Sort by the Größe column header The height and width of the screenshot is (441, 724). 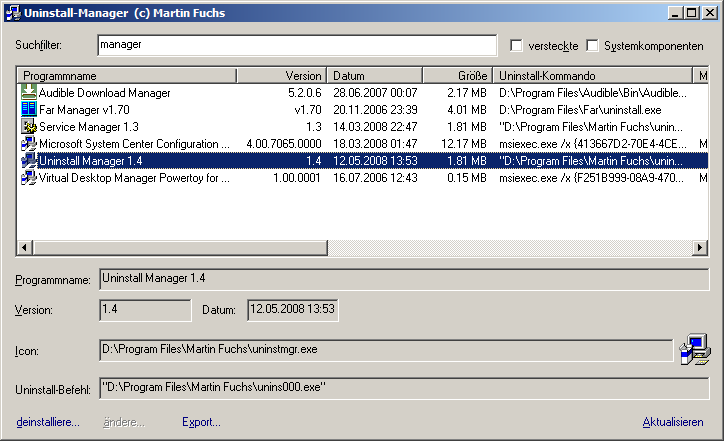pyautogui.click(x=458, y=75)
